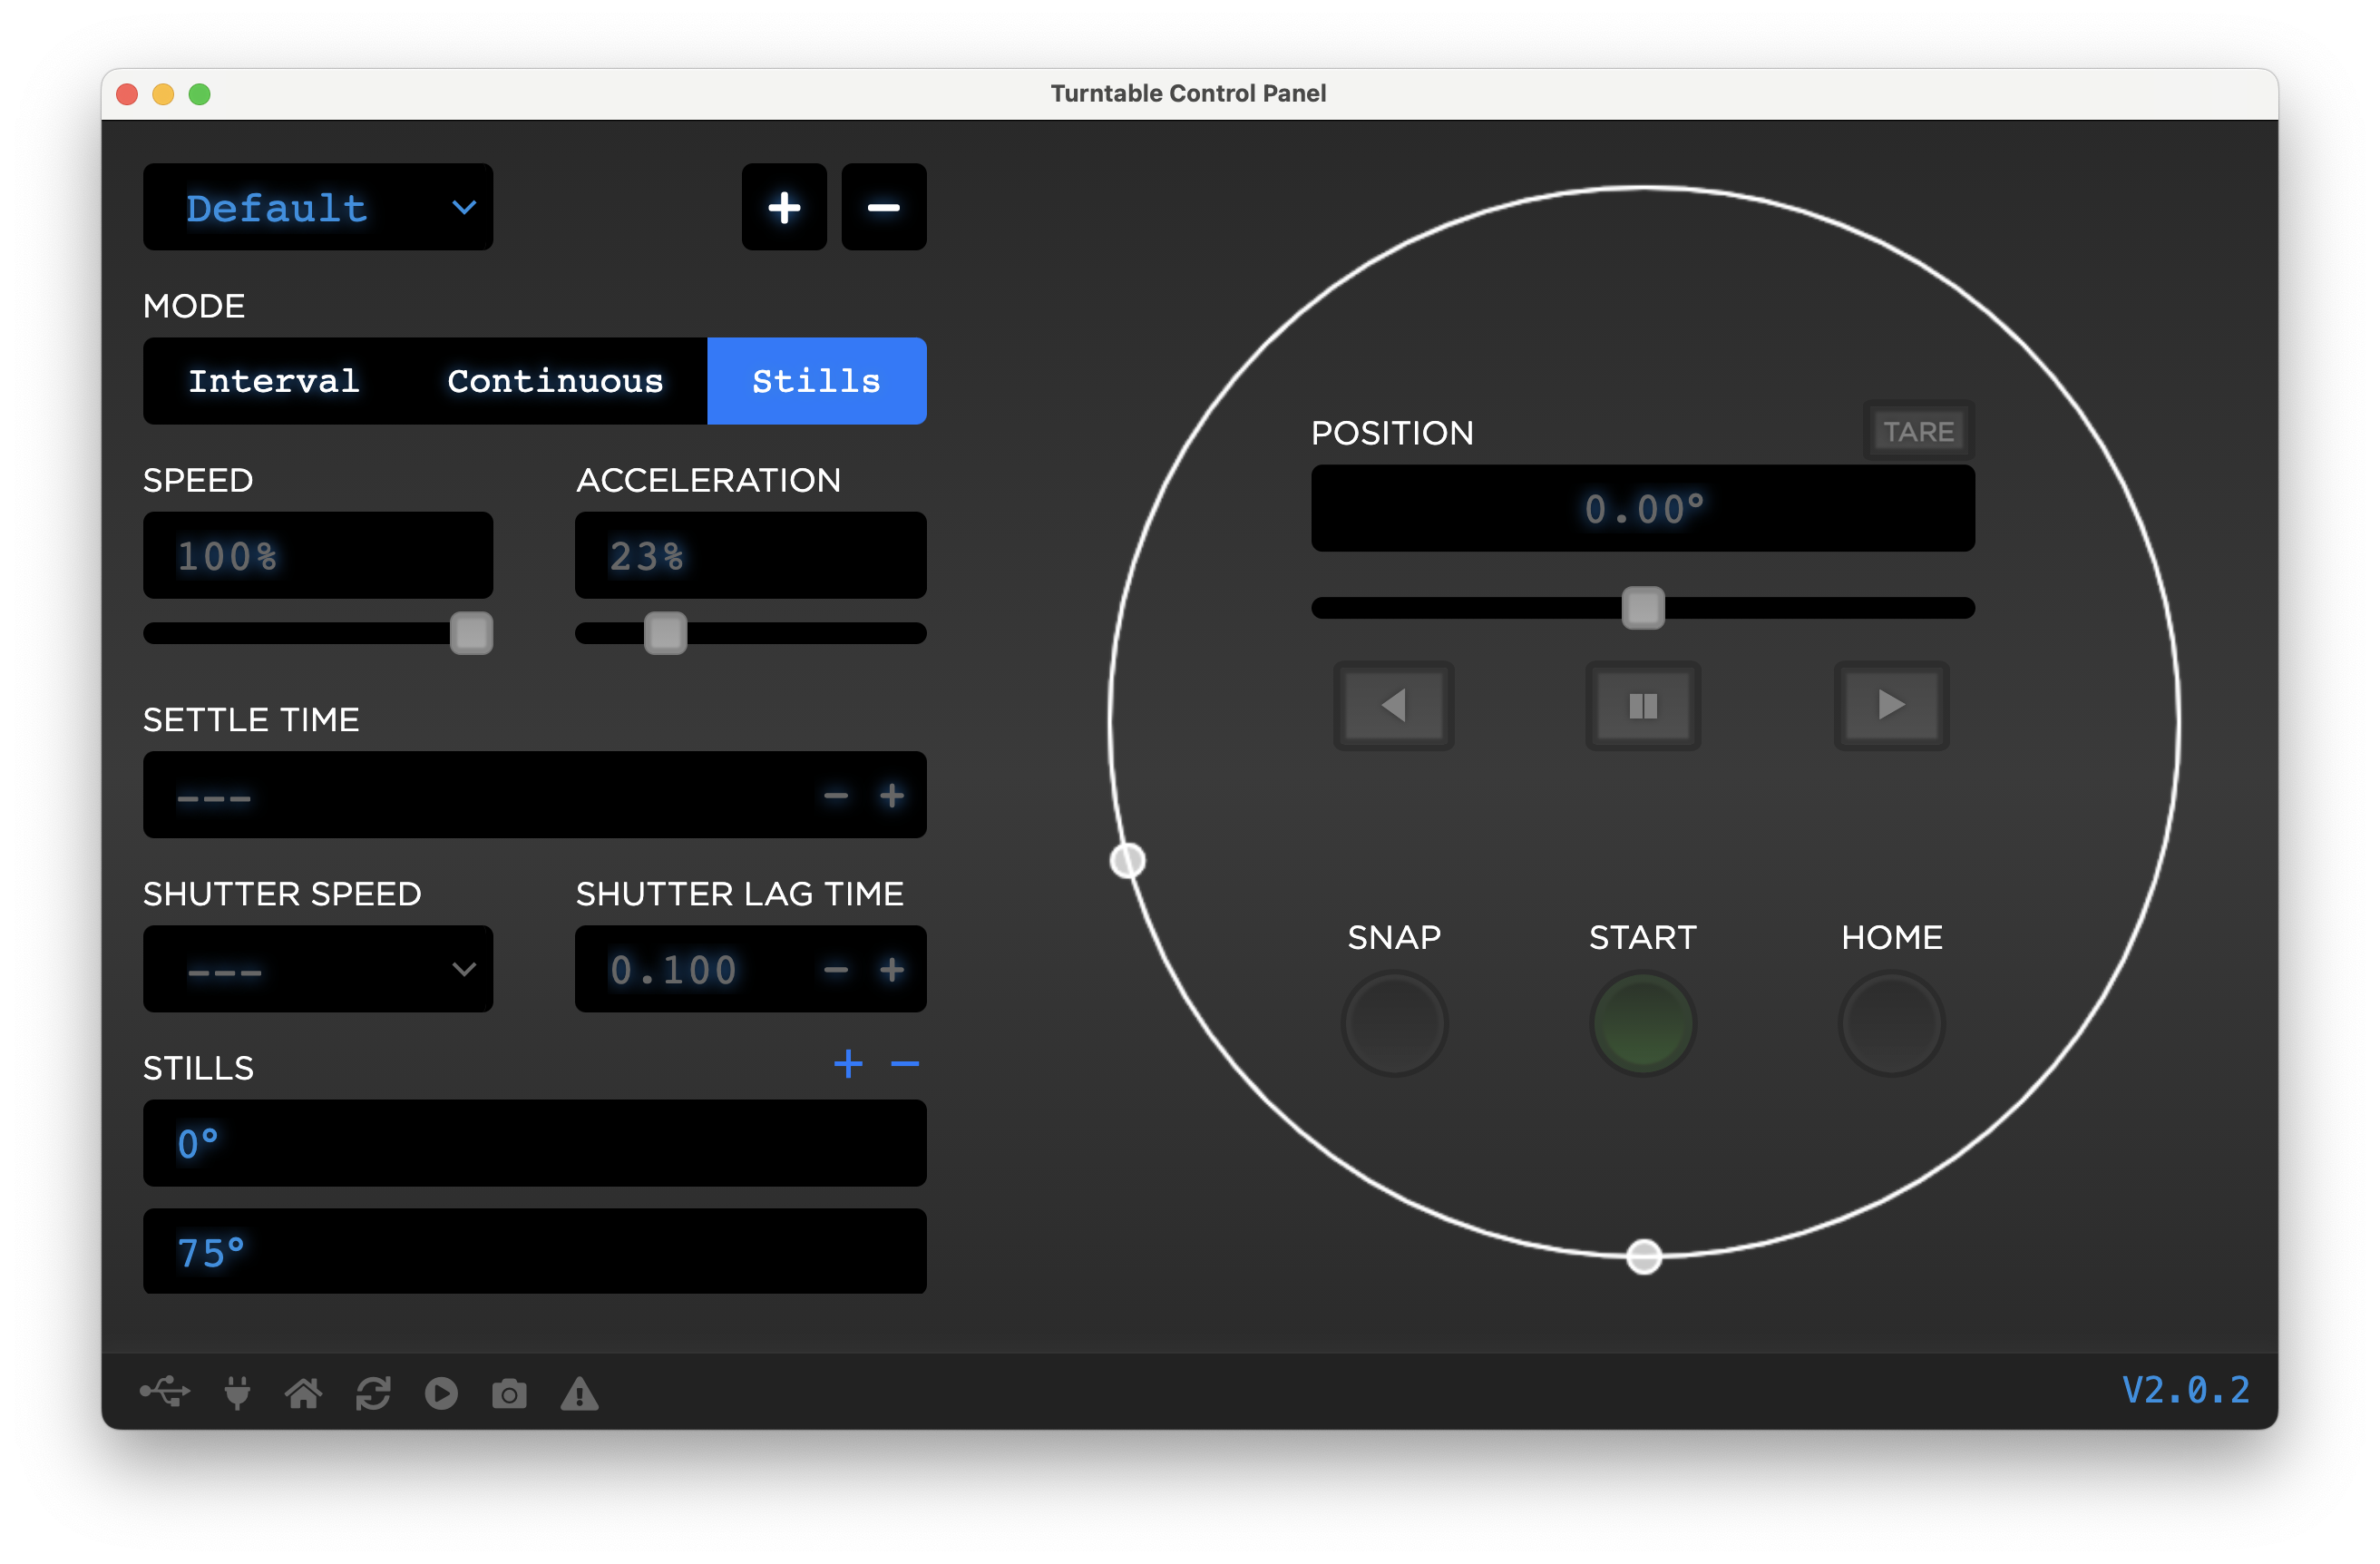Screen dimensions: 2380x1564
Task: Click the power plug status icon
Action: point(237,1392)
